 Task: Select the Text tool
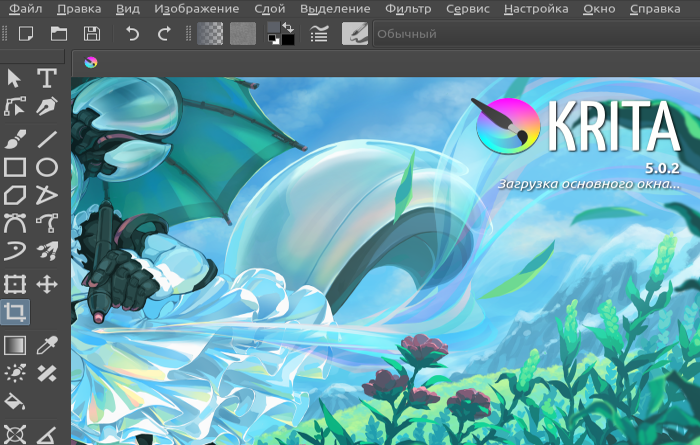[47, 78]
